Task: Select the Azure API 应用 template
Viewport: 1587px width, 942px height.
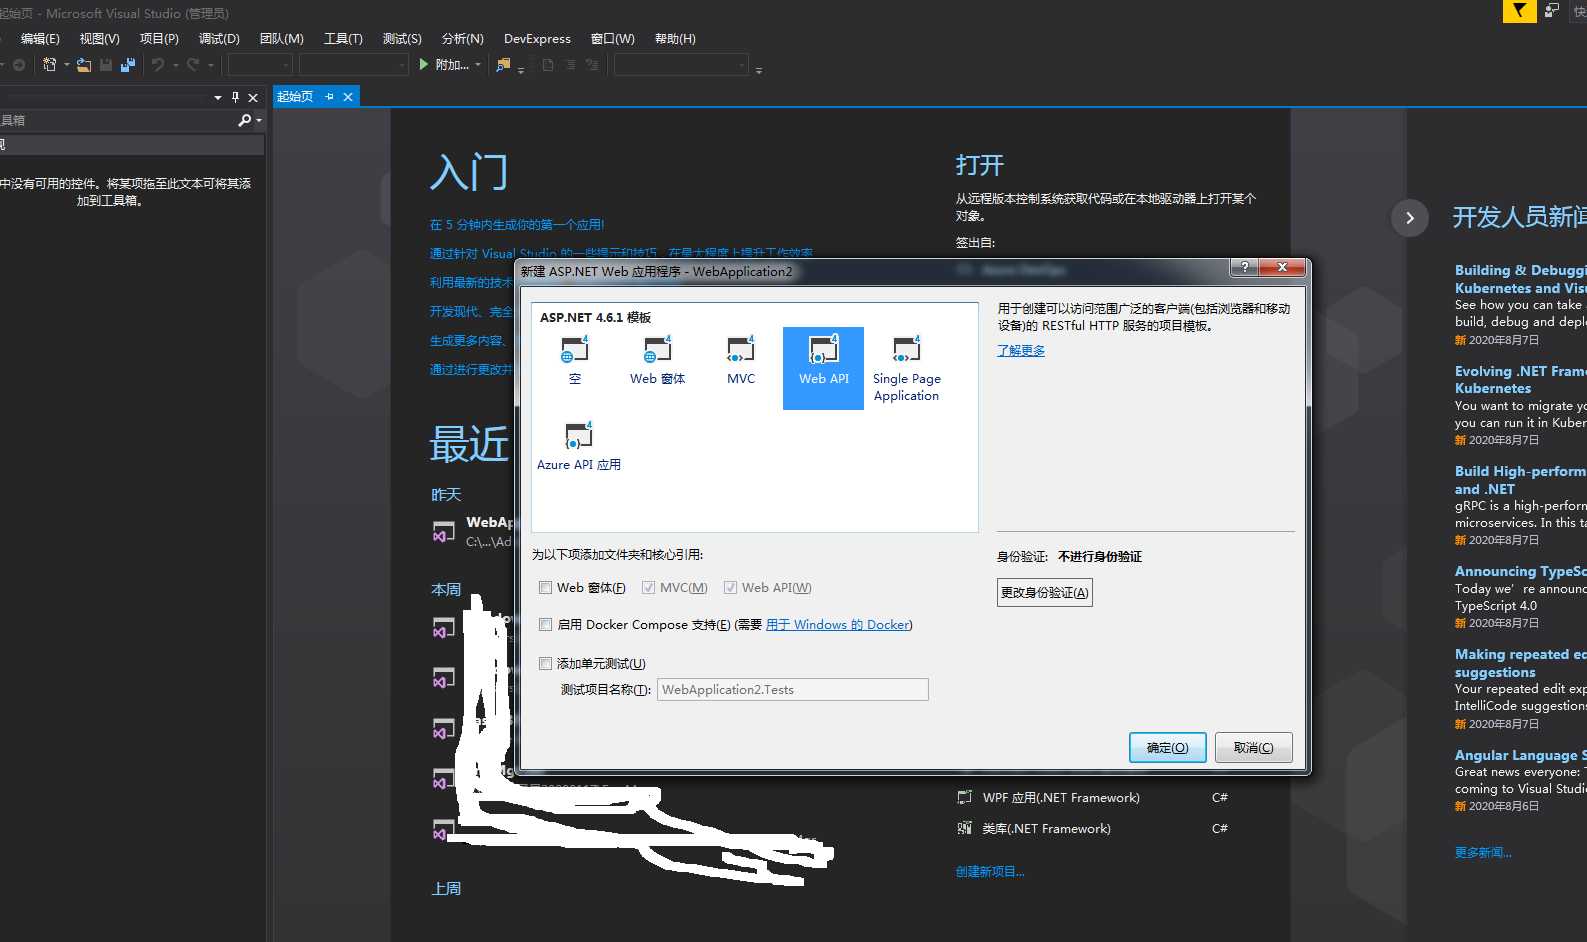Action: 578,446
